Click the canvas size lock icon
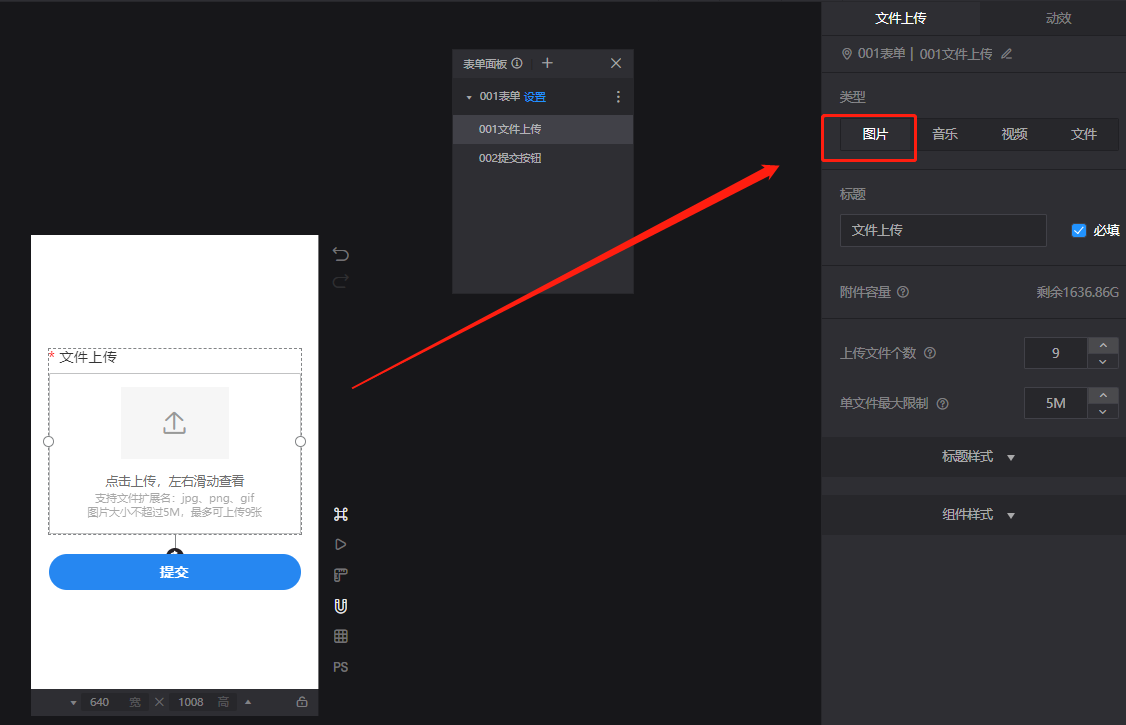Screen dimensions: 1126x725 (x=302, y=702)
